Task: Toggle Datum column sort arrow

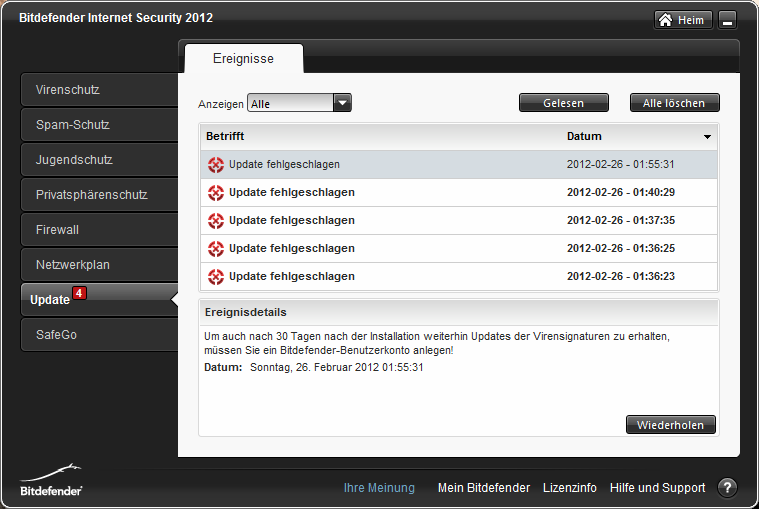Action: point(707,137)
